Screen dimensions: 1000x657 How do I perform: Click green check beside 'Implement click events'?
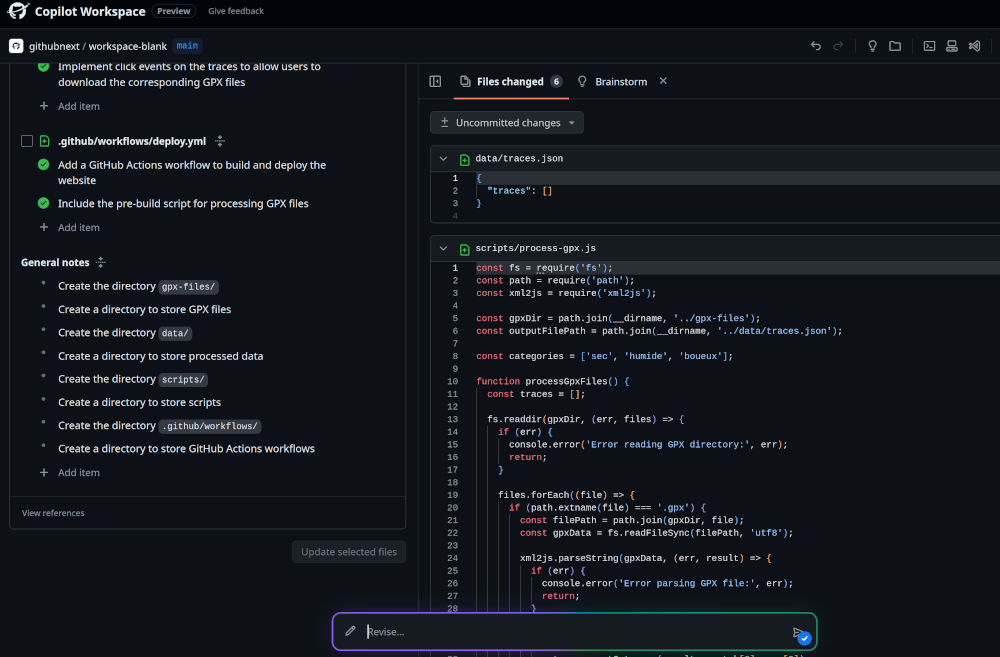coord(43,66)
